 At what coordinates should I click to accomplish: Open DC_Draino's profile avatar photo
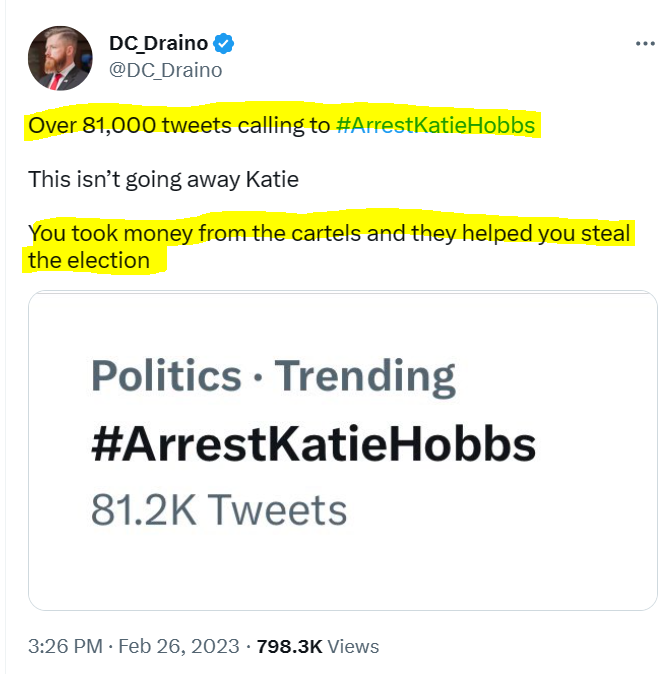(60, 57)
